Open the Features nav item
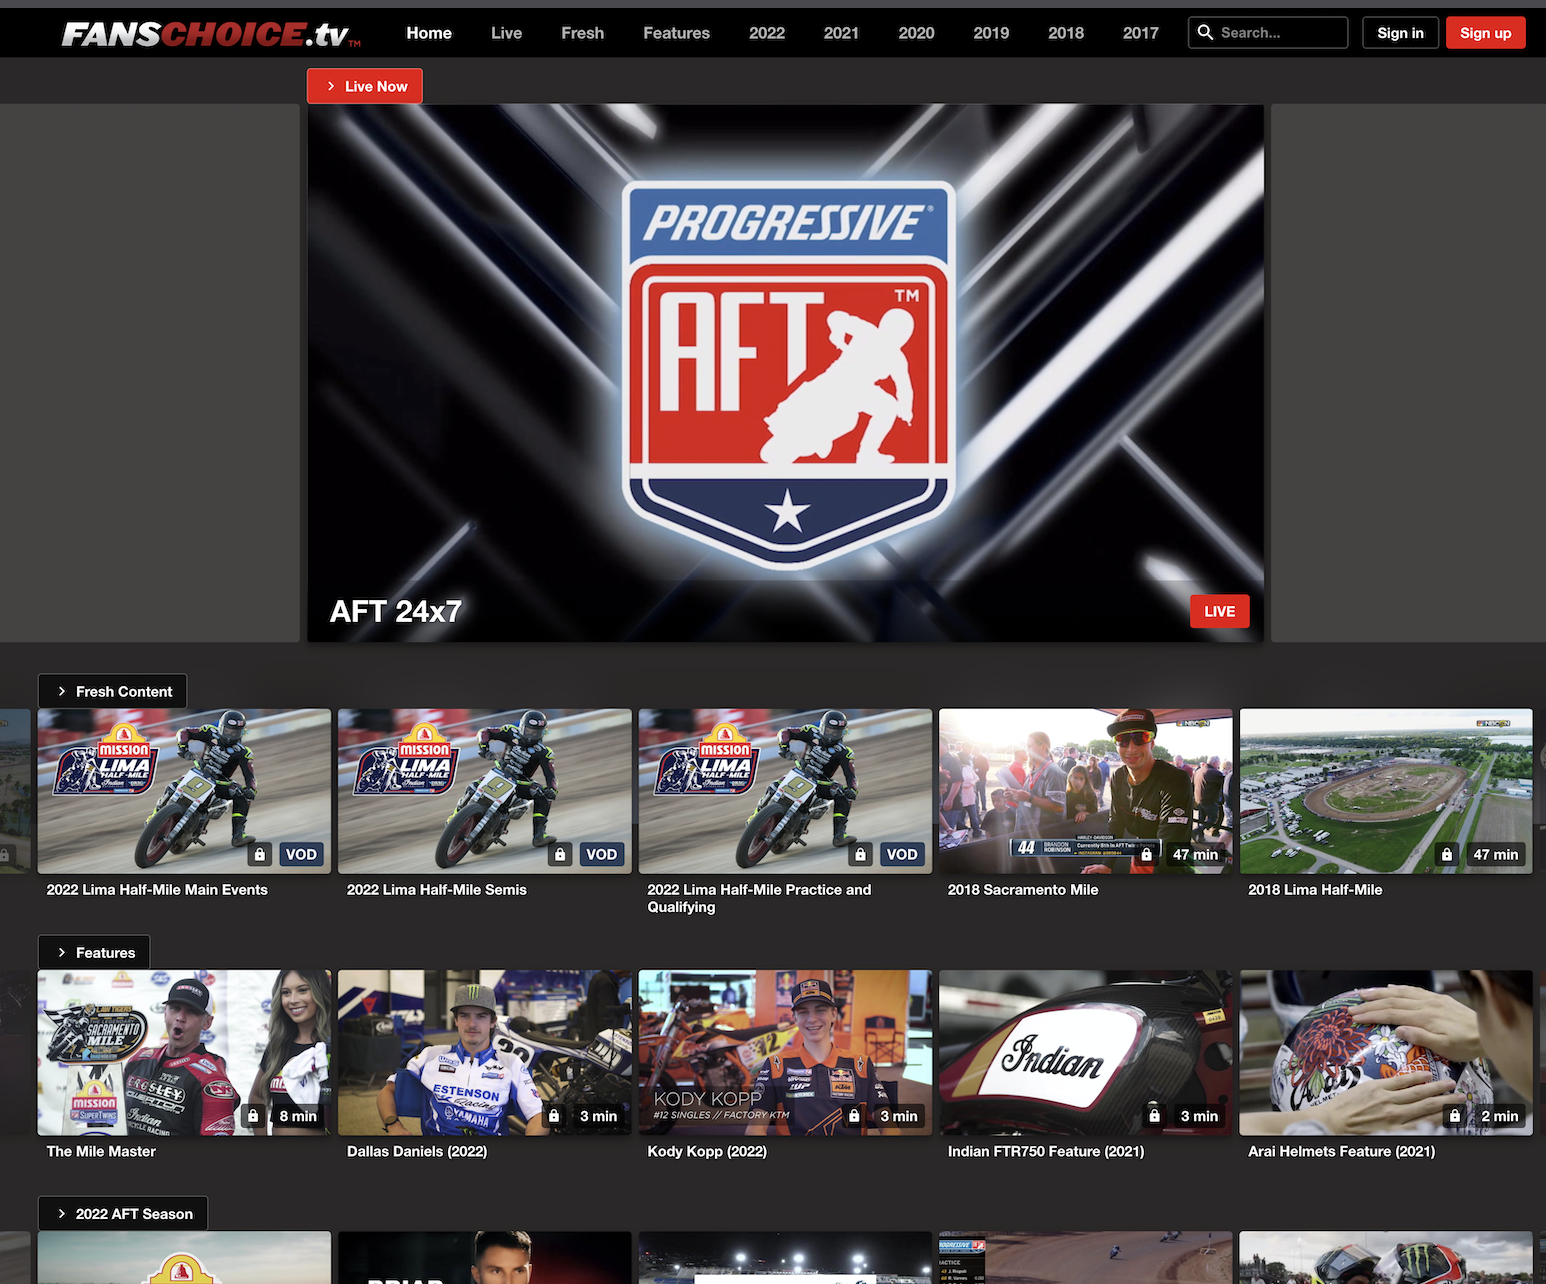The width and height of the screenshot is (1546, 1284). [x=677, y=33]
